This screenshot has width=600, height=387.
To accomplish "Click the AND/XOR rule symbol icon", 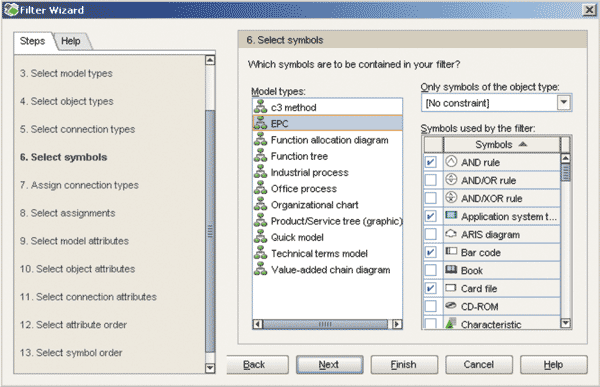I will click(x=452, y=197).
